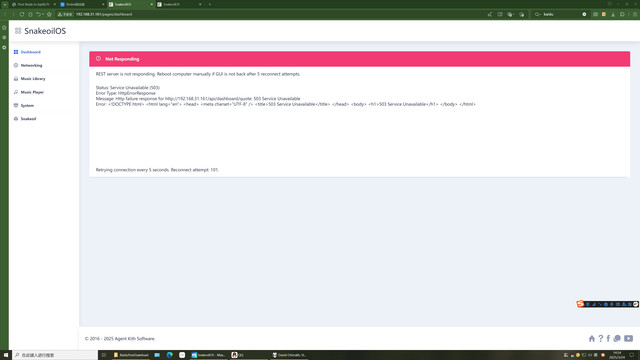Click the Windows taskbar search box
Screen dimensions: 640x360
(55, 355)
